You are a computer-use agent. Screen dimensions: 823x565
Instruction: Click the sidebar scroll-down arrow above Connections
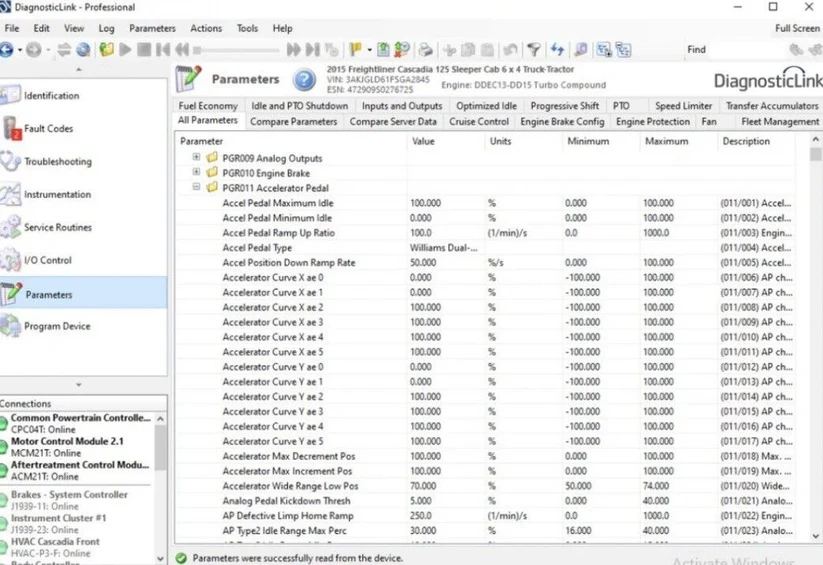(x=79, y=385)
